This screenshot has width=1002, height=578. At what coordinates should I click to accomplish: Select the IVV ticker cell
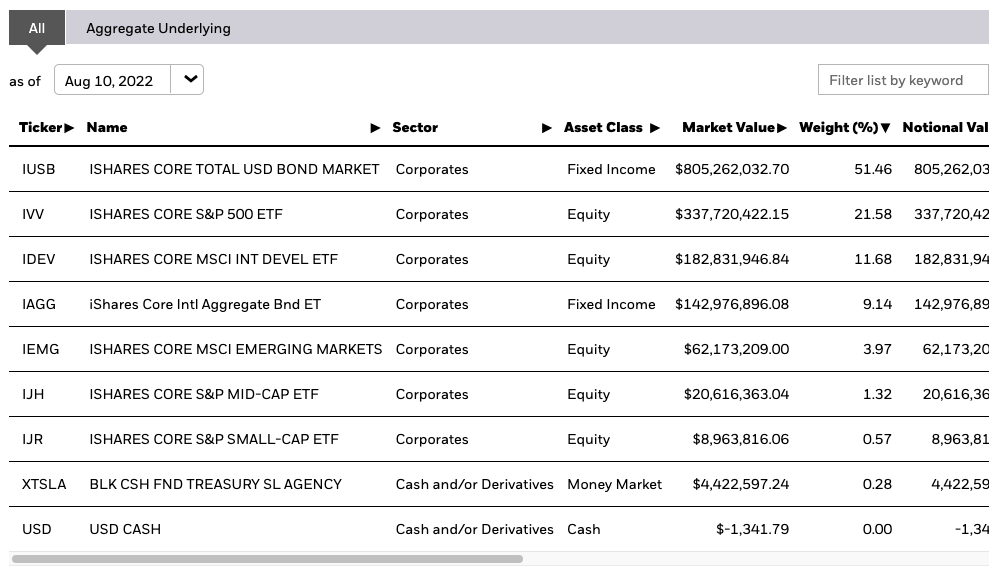tap(33, 214)
